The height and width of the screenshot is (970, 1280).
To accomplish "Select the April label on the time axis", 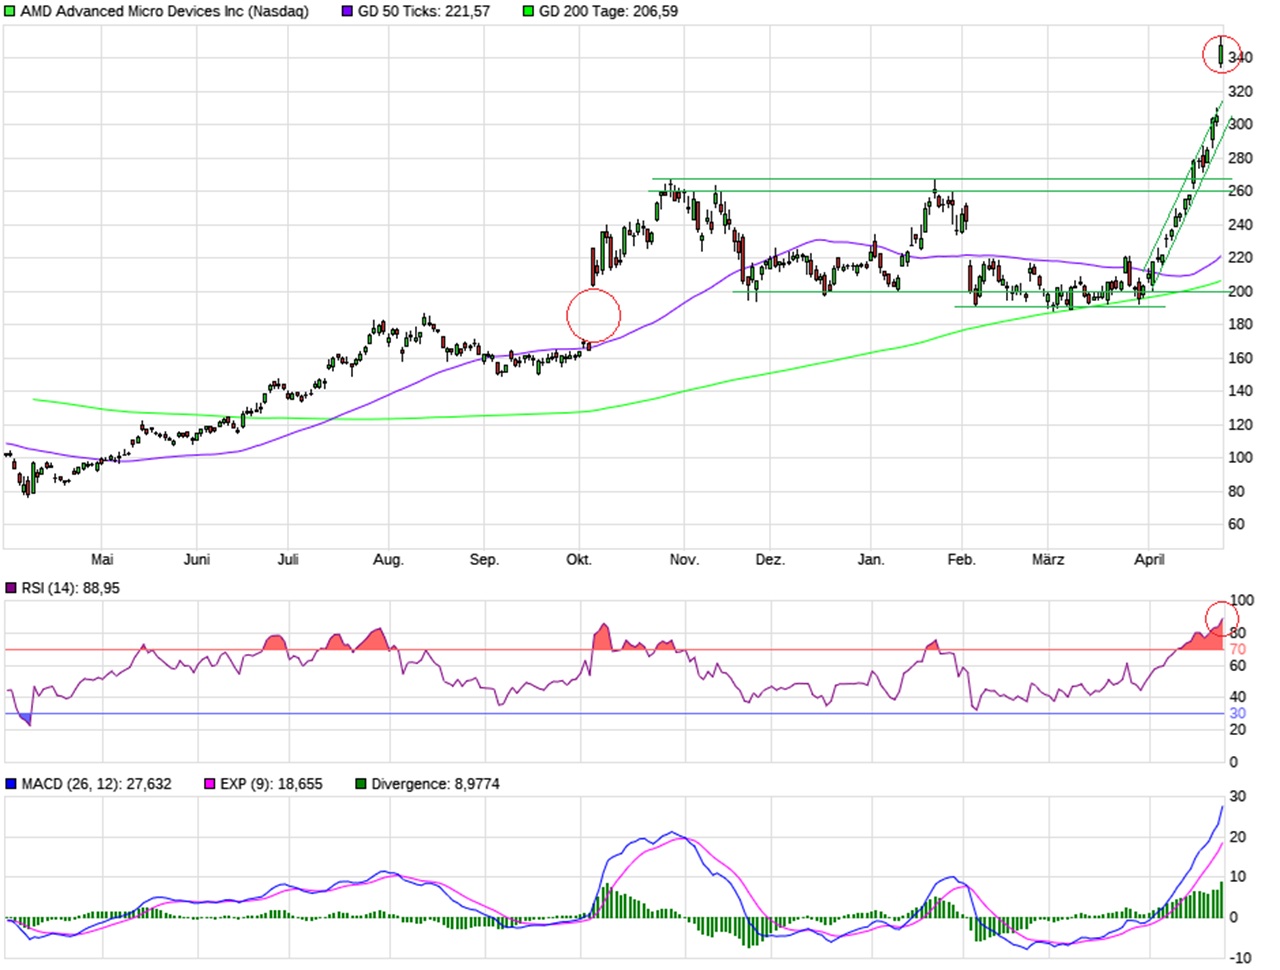I will (1151, 560).
